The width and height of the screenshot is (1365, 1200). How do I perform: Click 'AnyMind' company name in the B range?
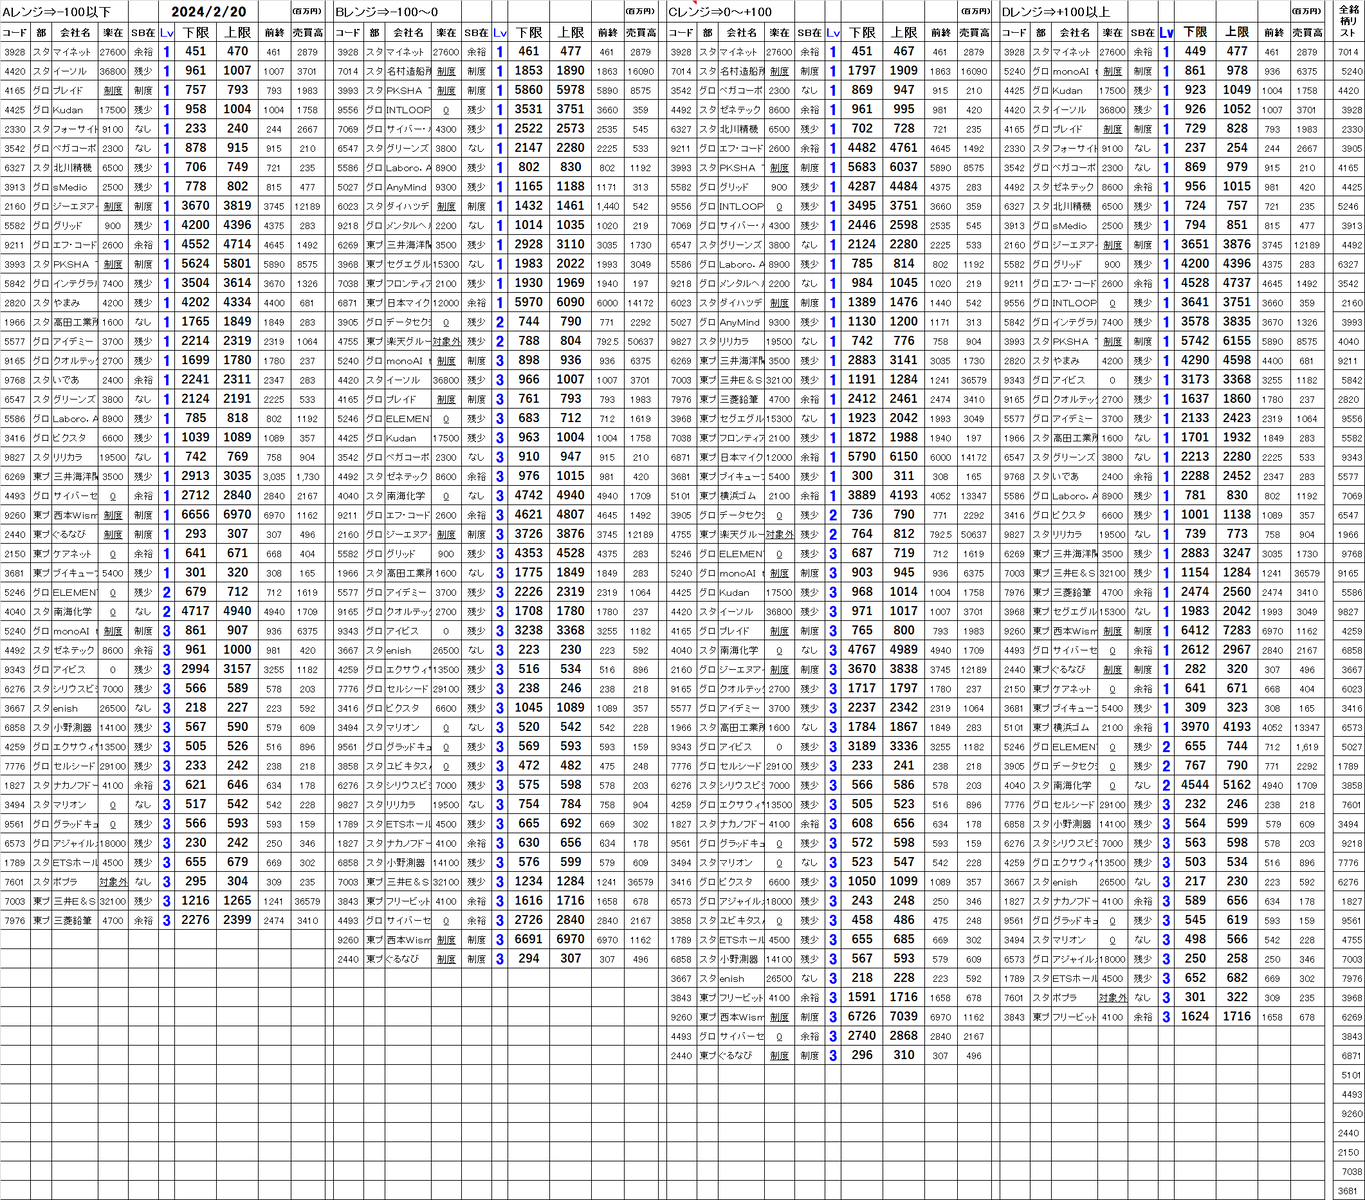coord(407,187)
